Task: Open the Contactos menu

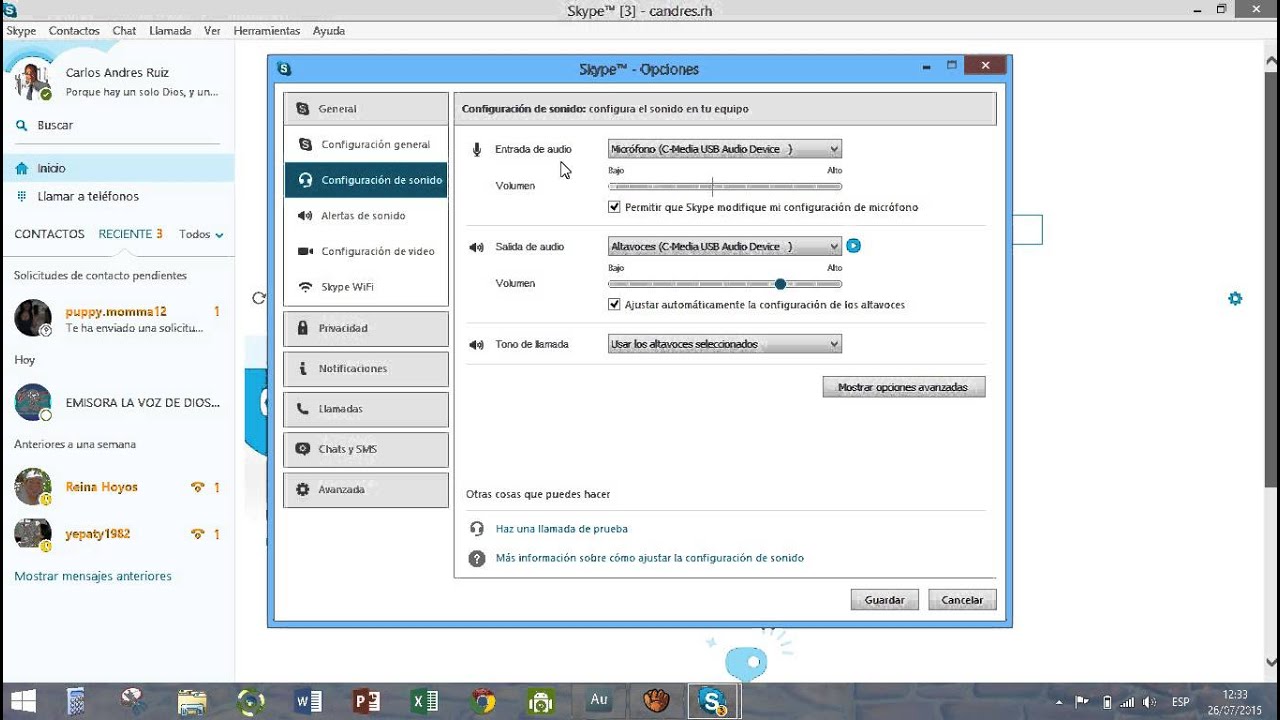Action: tap(74, 31)
